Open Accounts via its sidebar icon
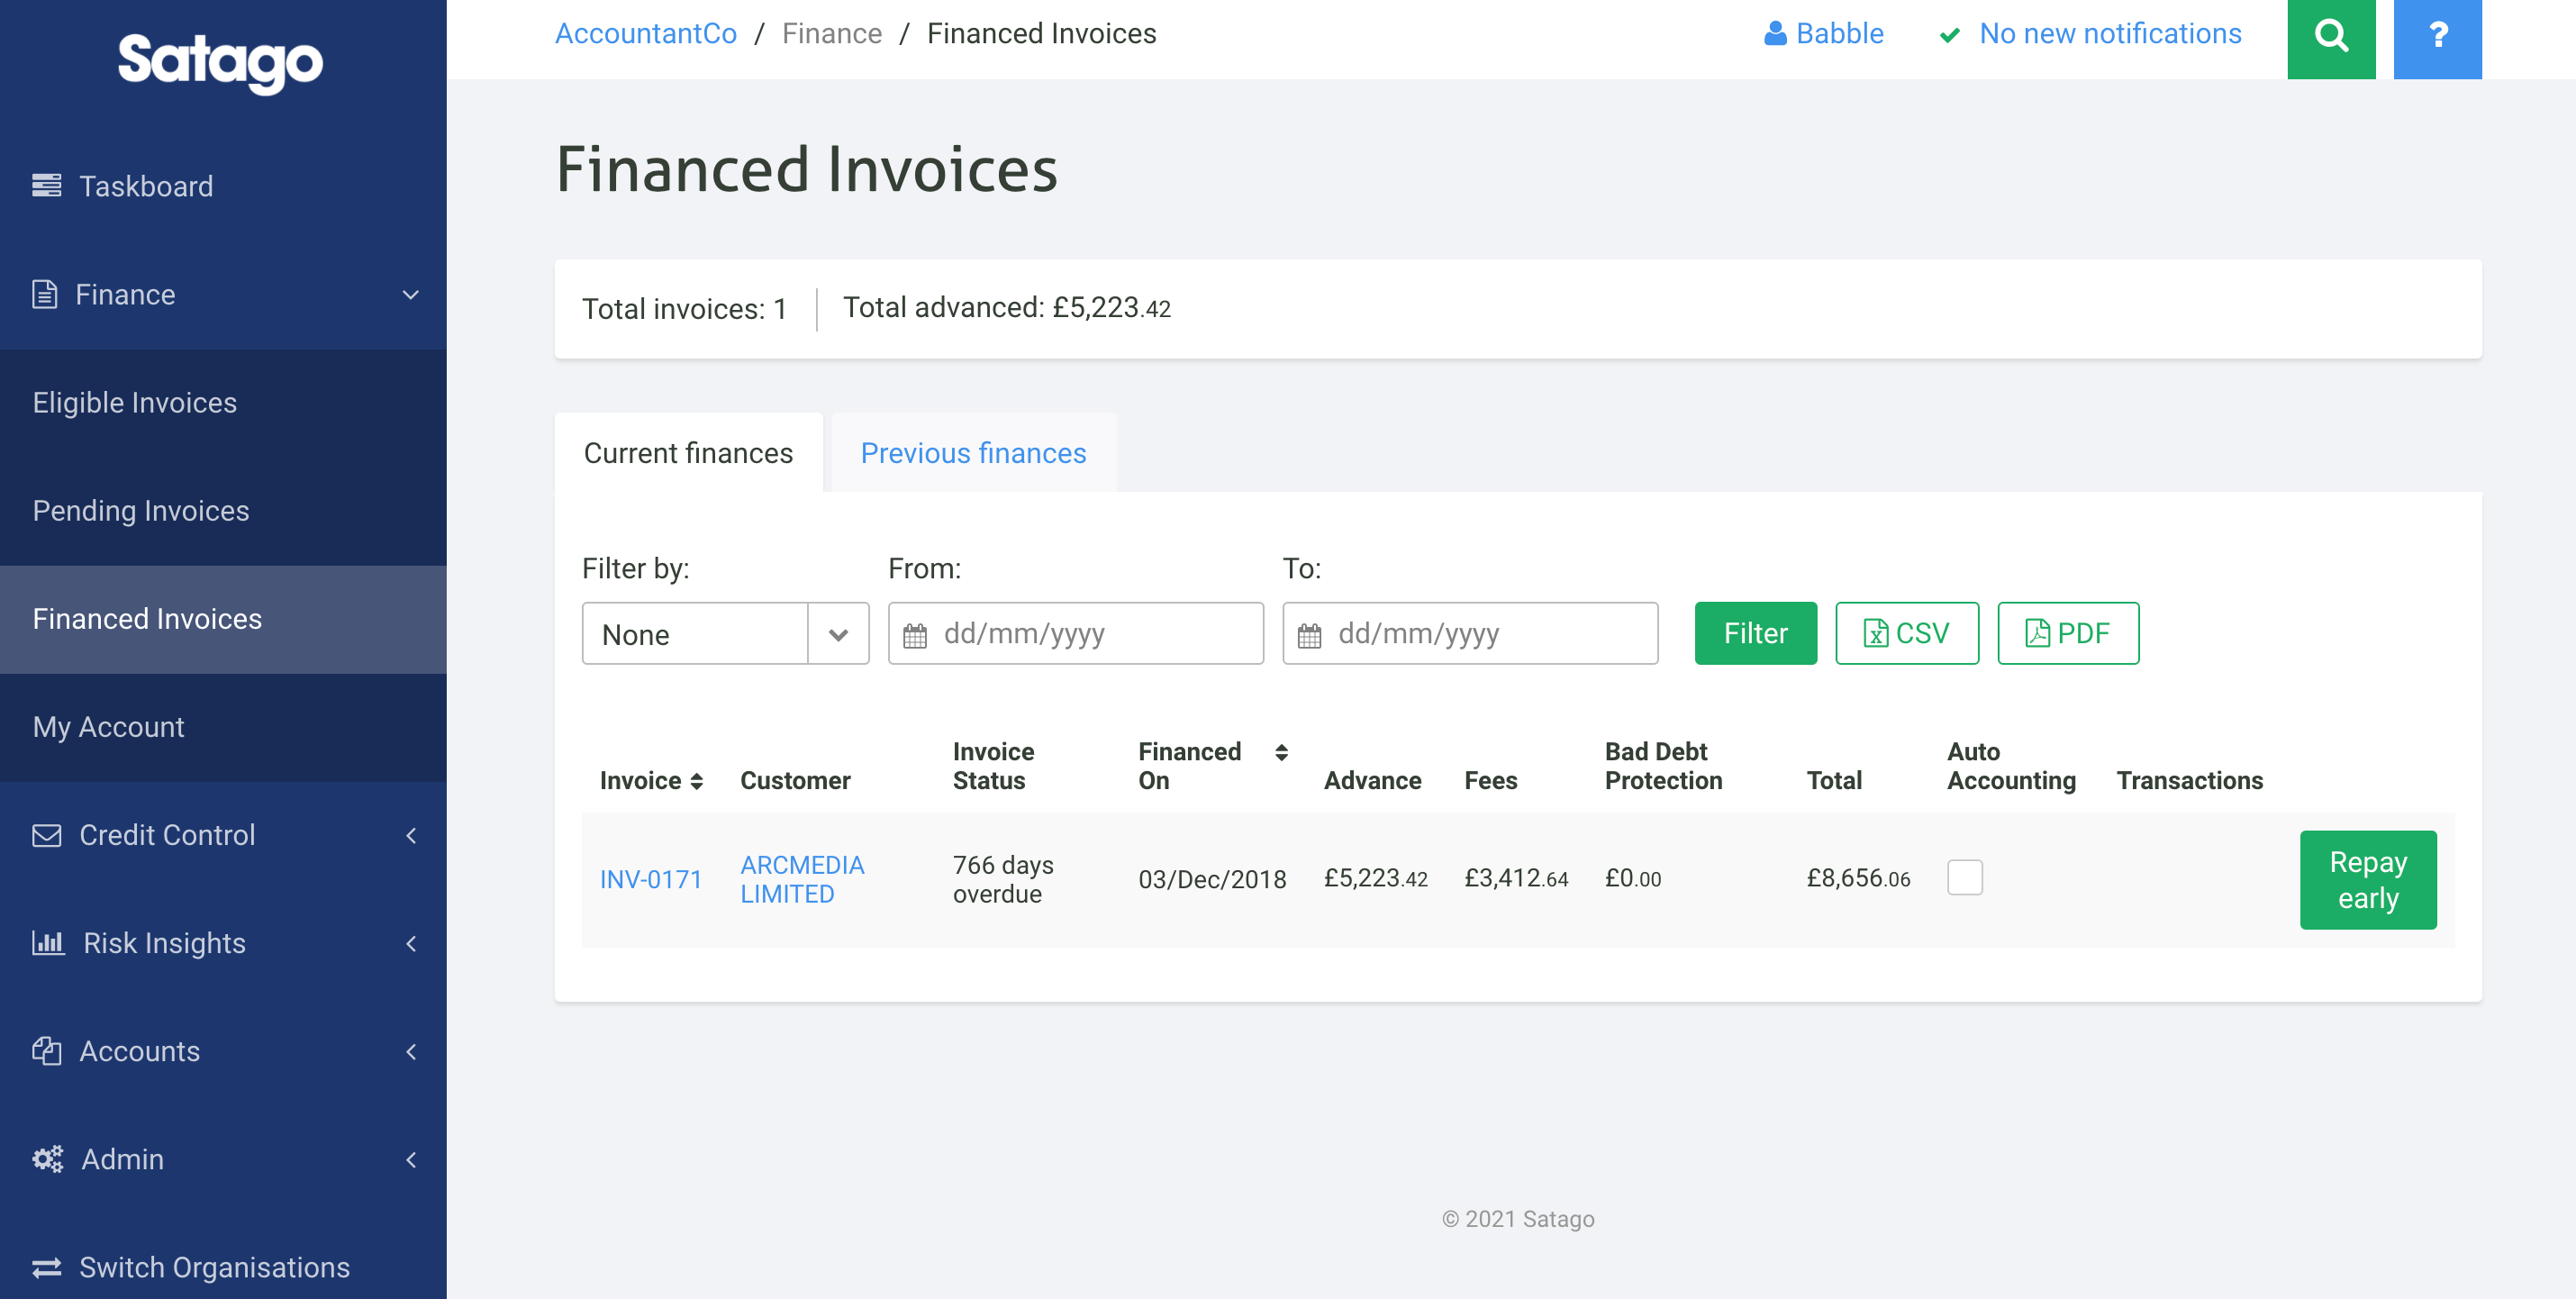The height and width of the screenshot is (1299, 2576). click(47, 1051)
